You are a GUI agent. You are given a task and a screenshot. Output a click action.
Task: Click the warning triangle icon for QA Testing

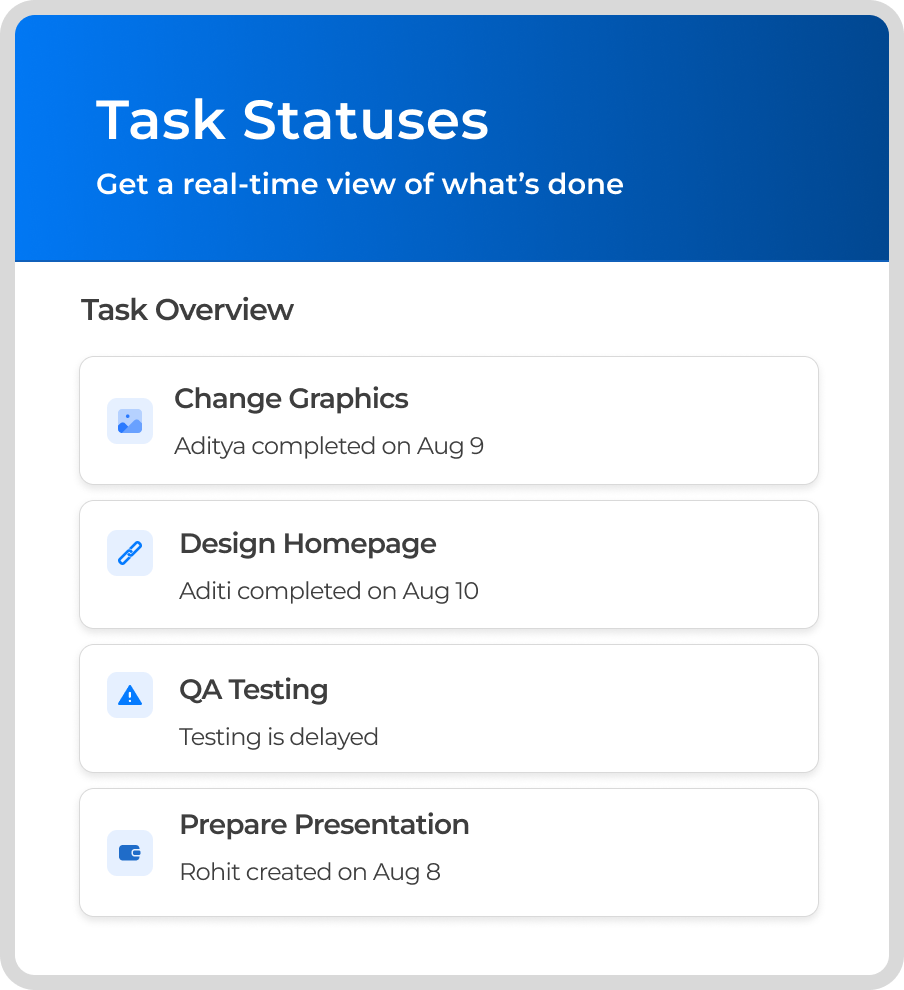pyautogui.click(x=130, y=695)
